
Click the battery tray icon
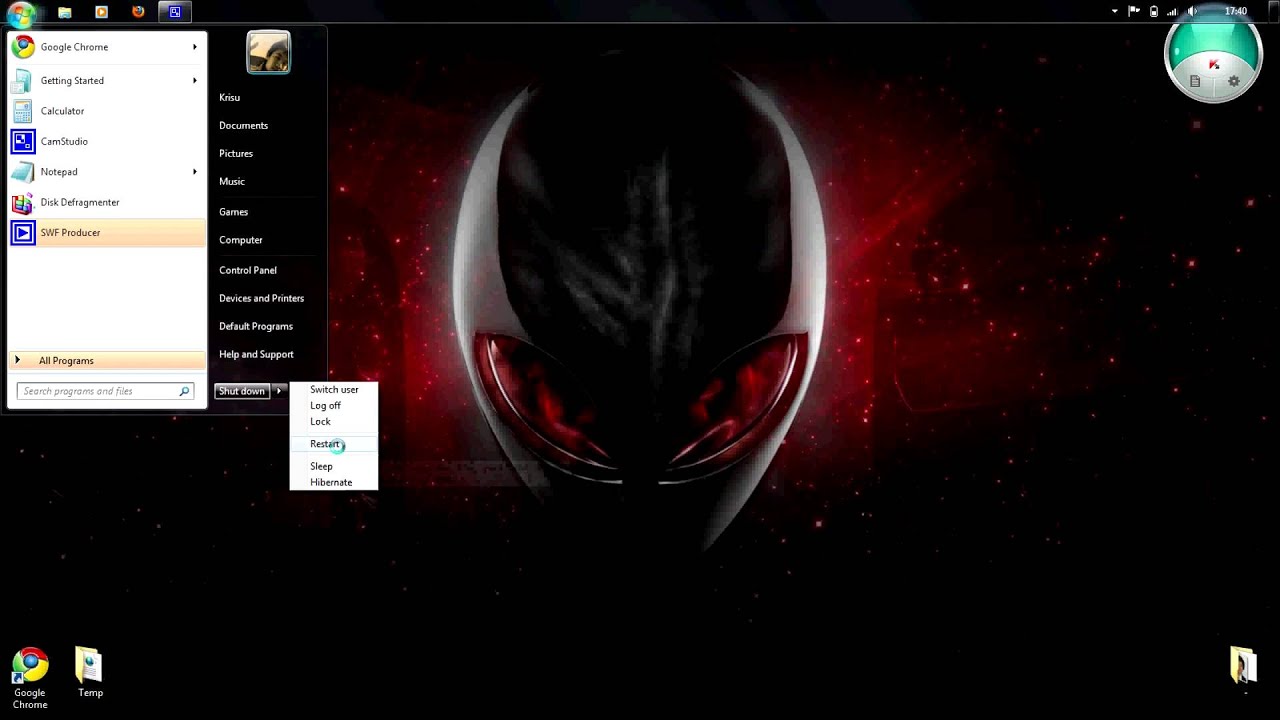(x=1153, y=11)
